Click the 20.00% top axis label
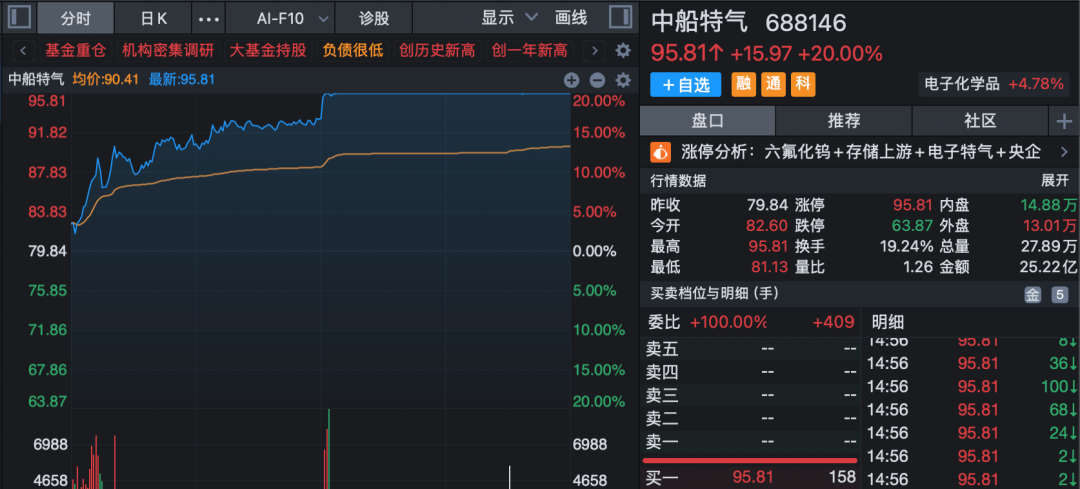1080x489 pixels. (599, 101)
